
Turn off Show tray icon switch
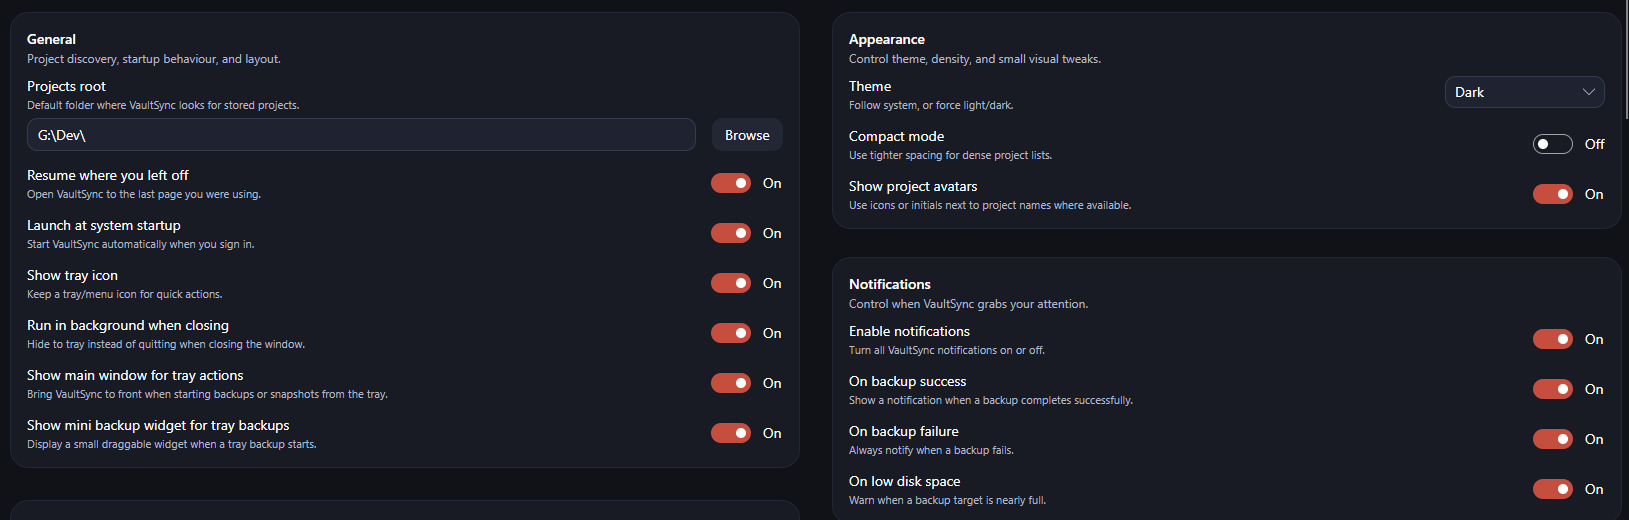(731, 283)
